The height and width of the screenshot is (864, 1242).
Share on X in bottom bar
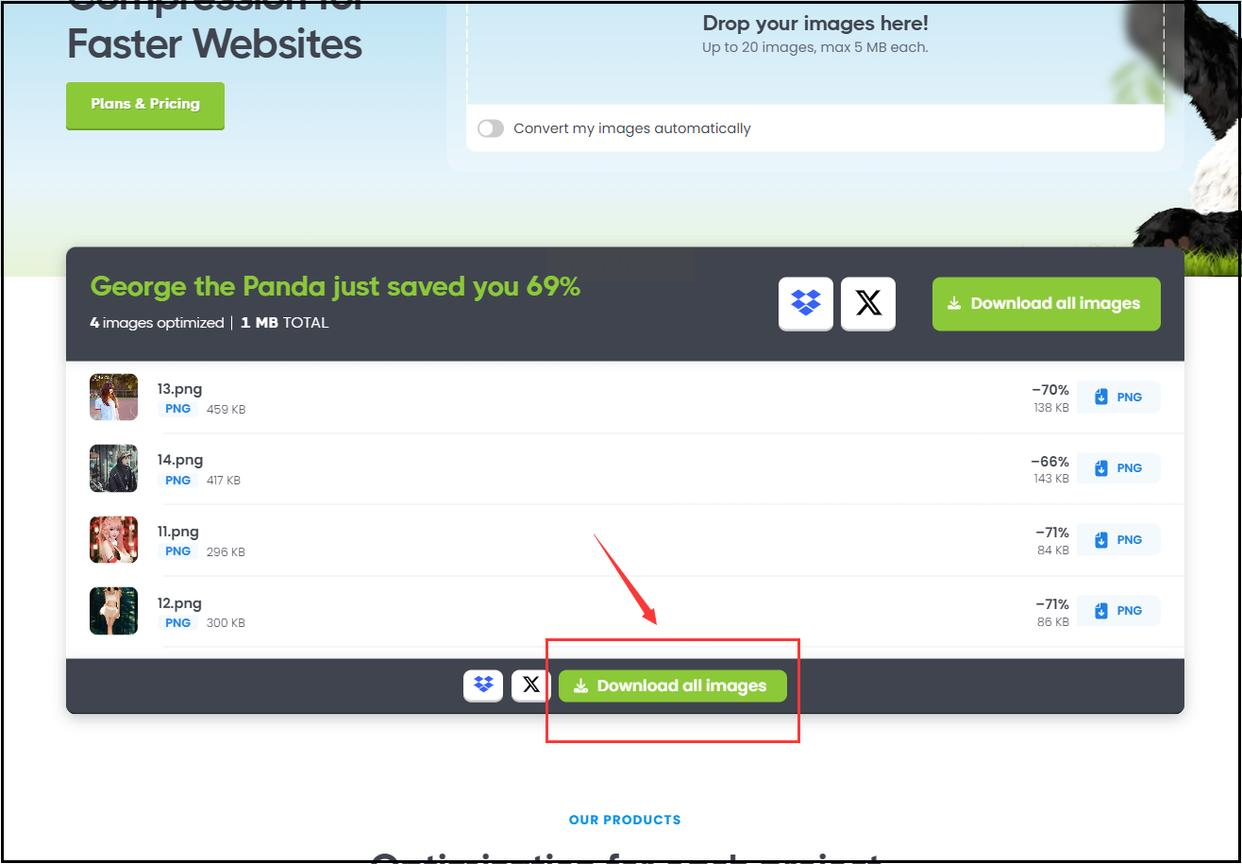(x=531, y=685)
